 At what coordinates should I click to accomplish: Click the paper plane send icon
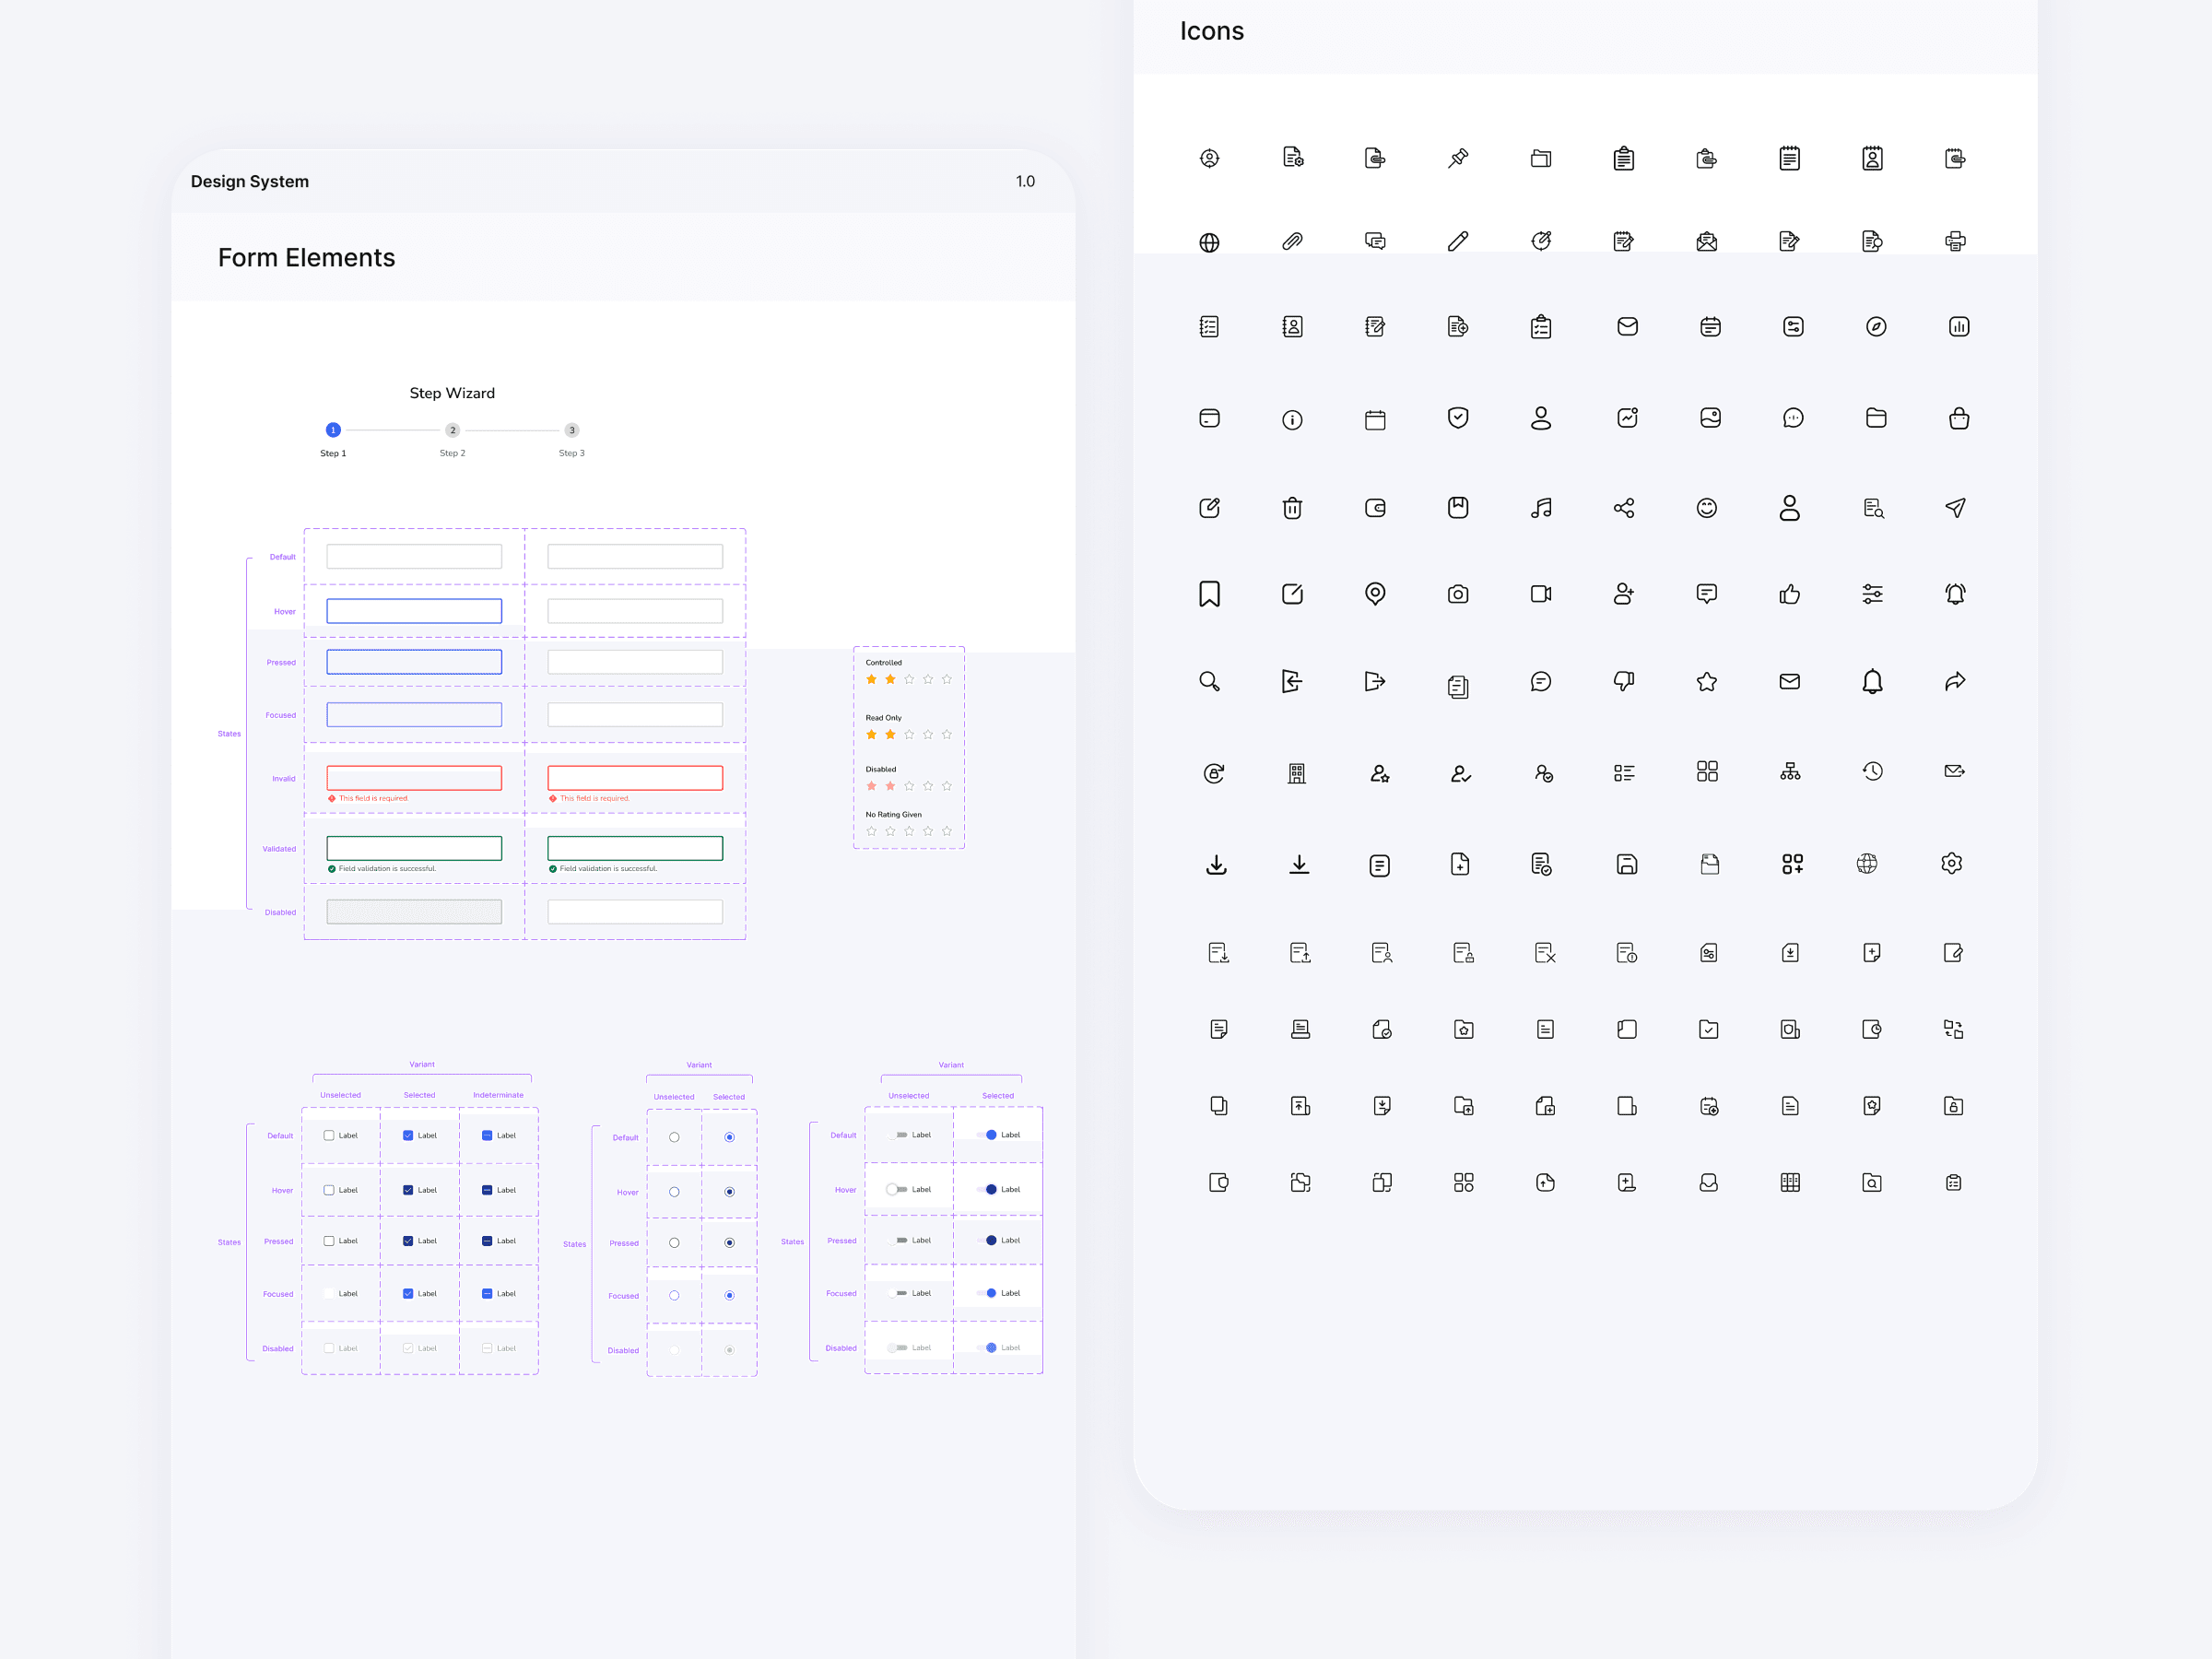pyautogui.click(x=1955, y=508)
